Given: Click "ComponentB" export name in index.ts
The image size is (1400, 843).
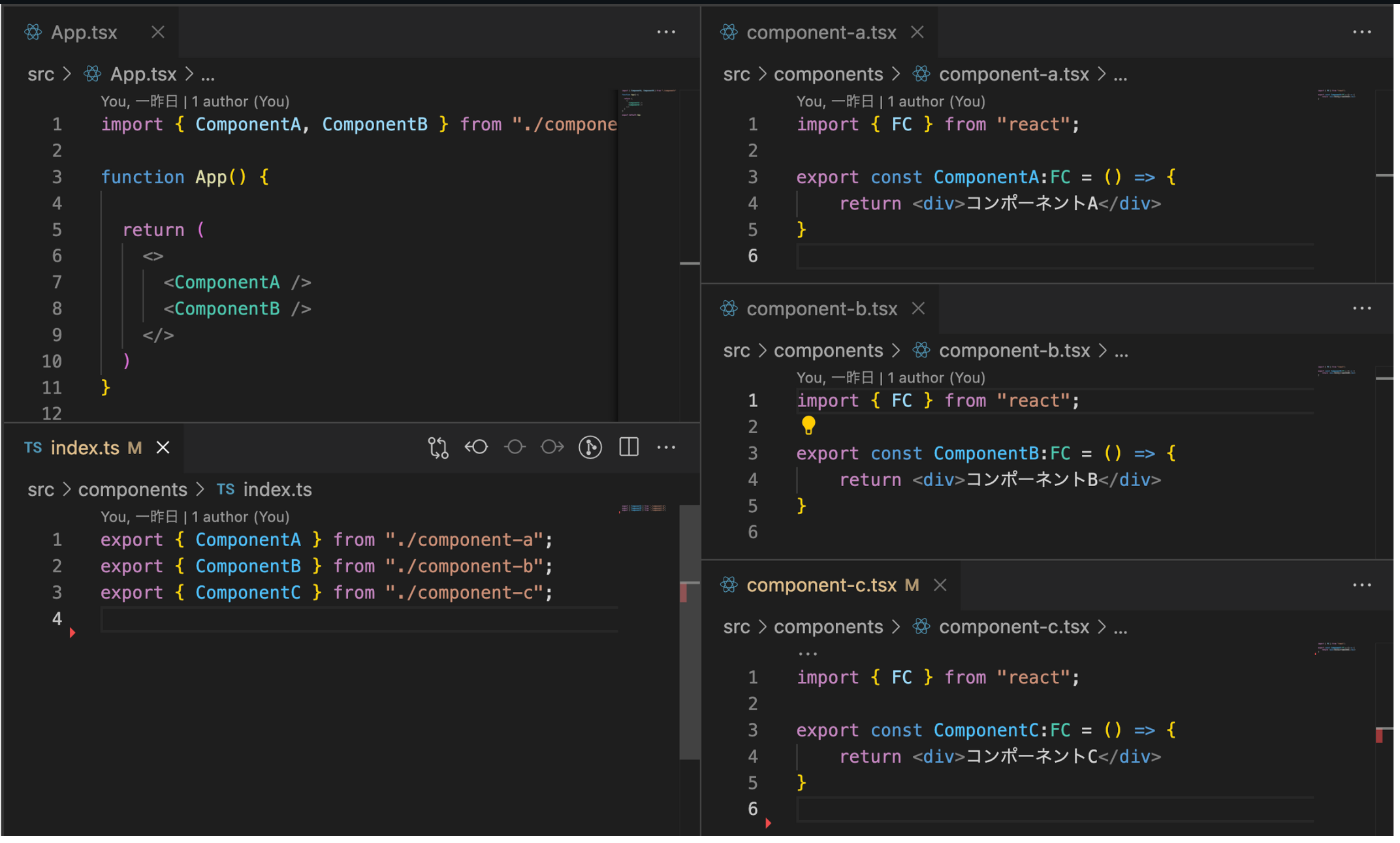Looking at the screenshot, I should pyautogui.click(x=248, y=566).
